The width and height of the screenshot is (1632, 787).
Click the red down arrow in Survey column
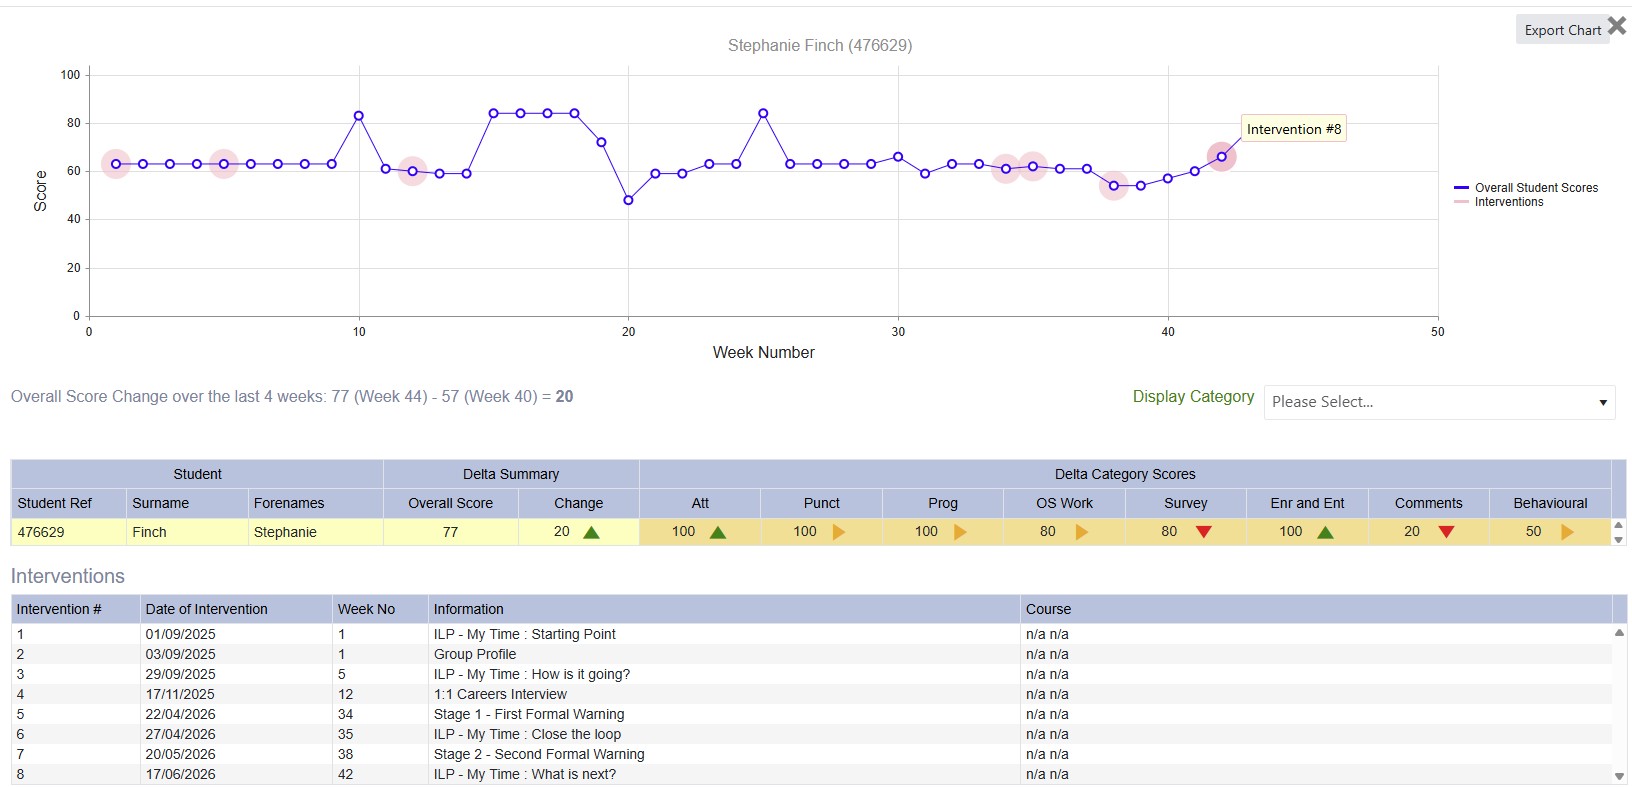[x=1204, y=532]
